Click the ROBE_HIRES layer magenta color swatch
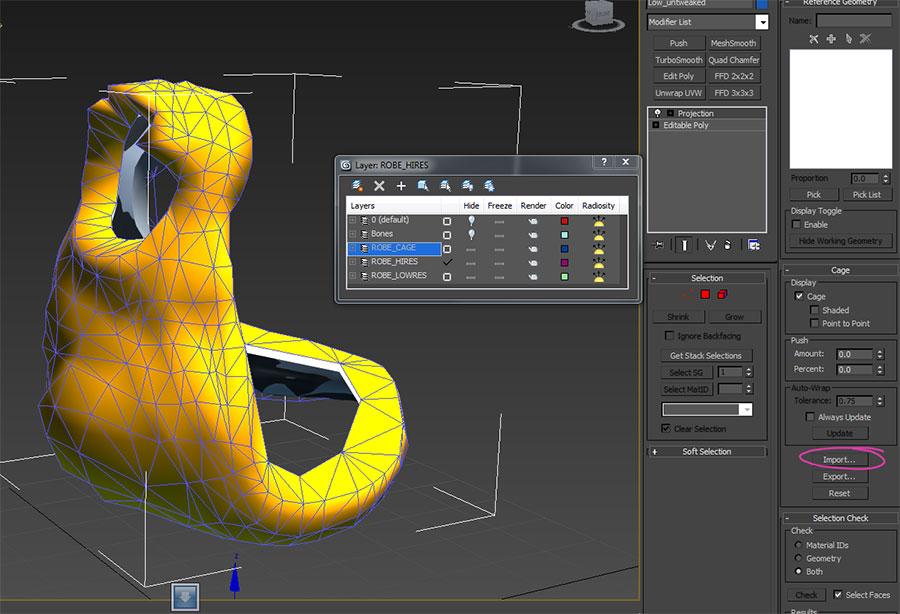This screenshot has height=614, width=900. [564, 263]
